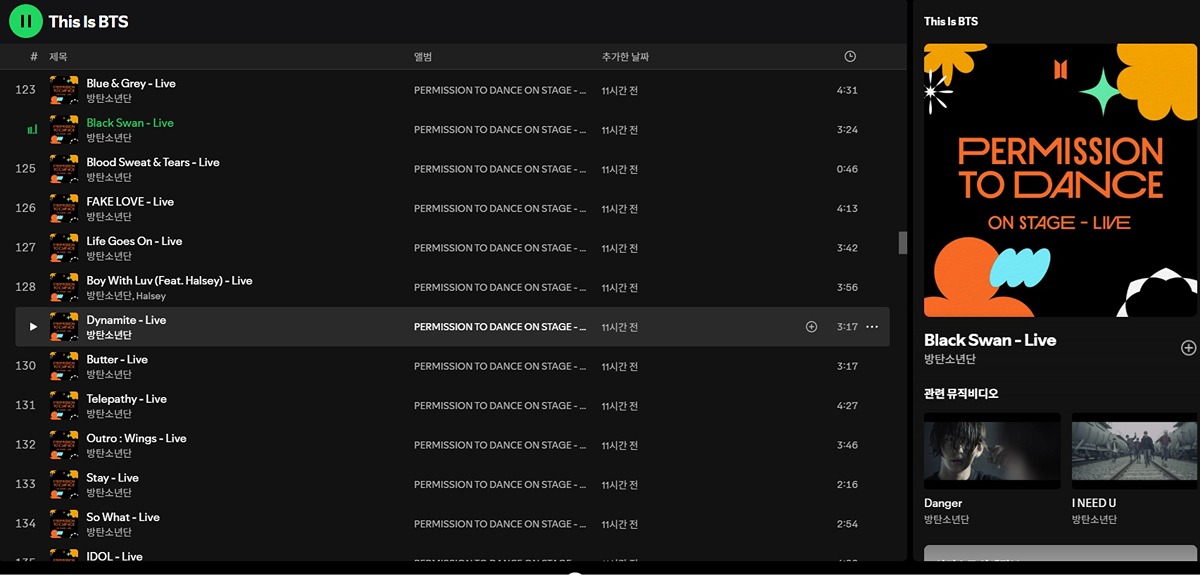Open the Permission to Dance cover in sidebar
The width and height of the screenshot is (1200, 576).
(1060, 180)
